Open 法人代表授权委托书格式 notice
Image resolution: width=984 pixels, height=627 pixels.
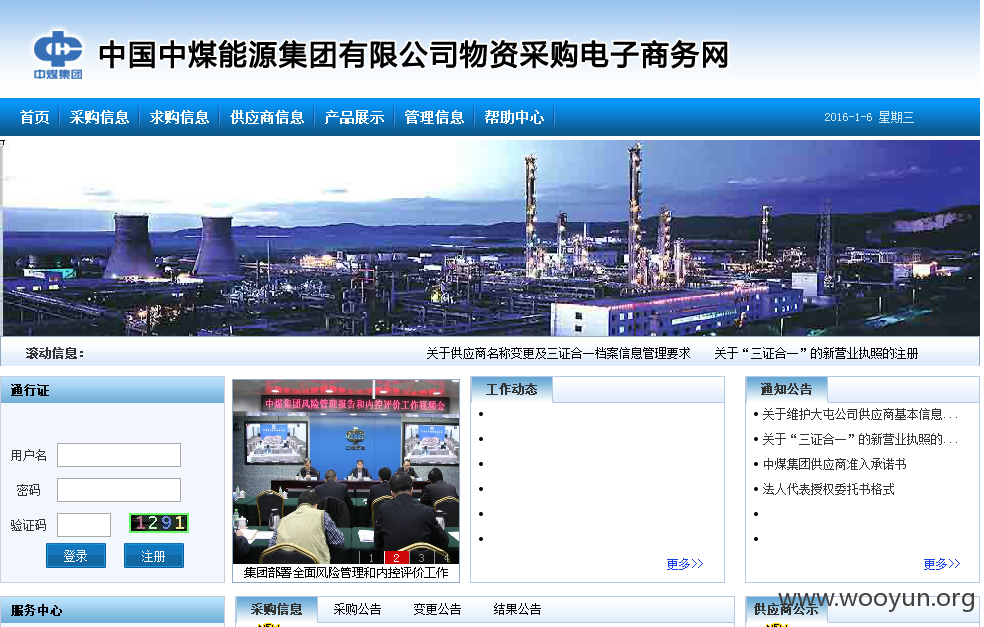click(828, 490)
